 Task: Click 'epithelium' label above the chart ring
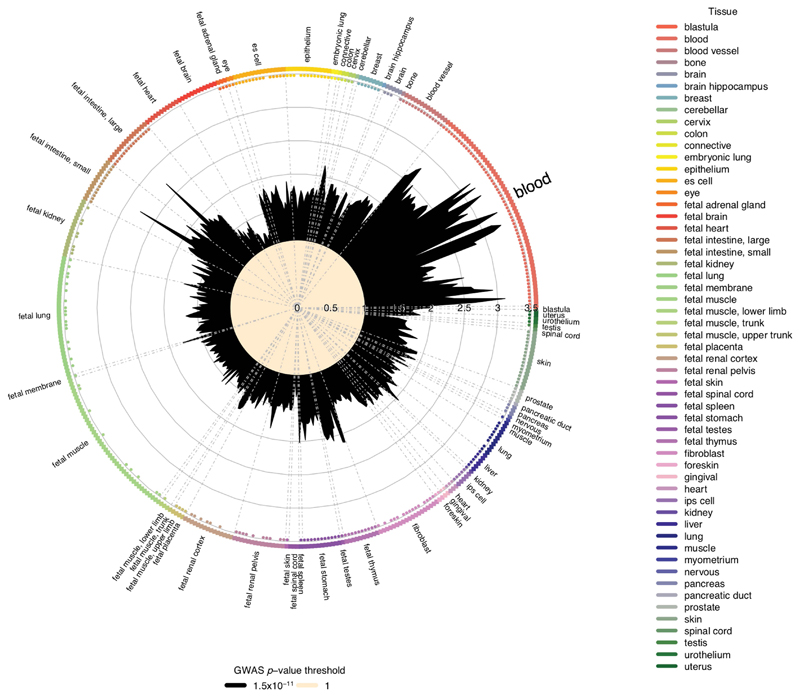click(308, 44)
